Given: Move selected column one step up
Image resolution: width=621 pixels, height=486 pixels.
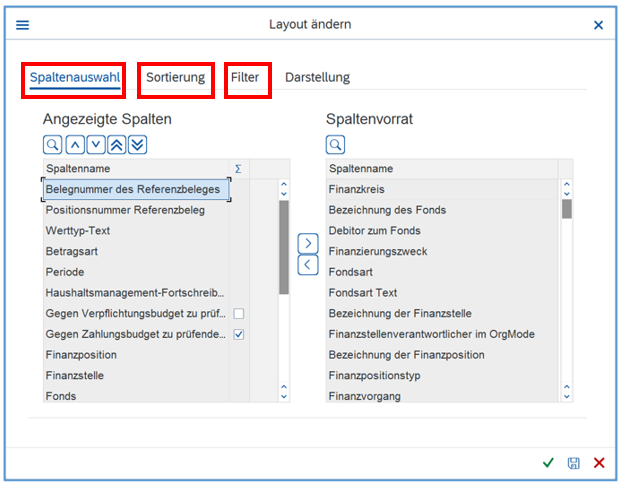Looking at the screenshot, I should pos(74,145).
